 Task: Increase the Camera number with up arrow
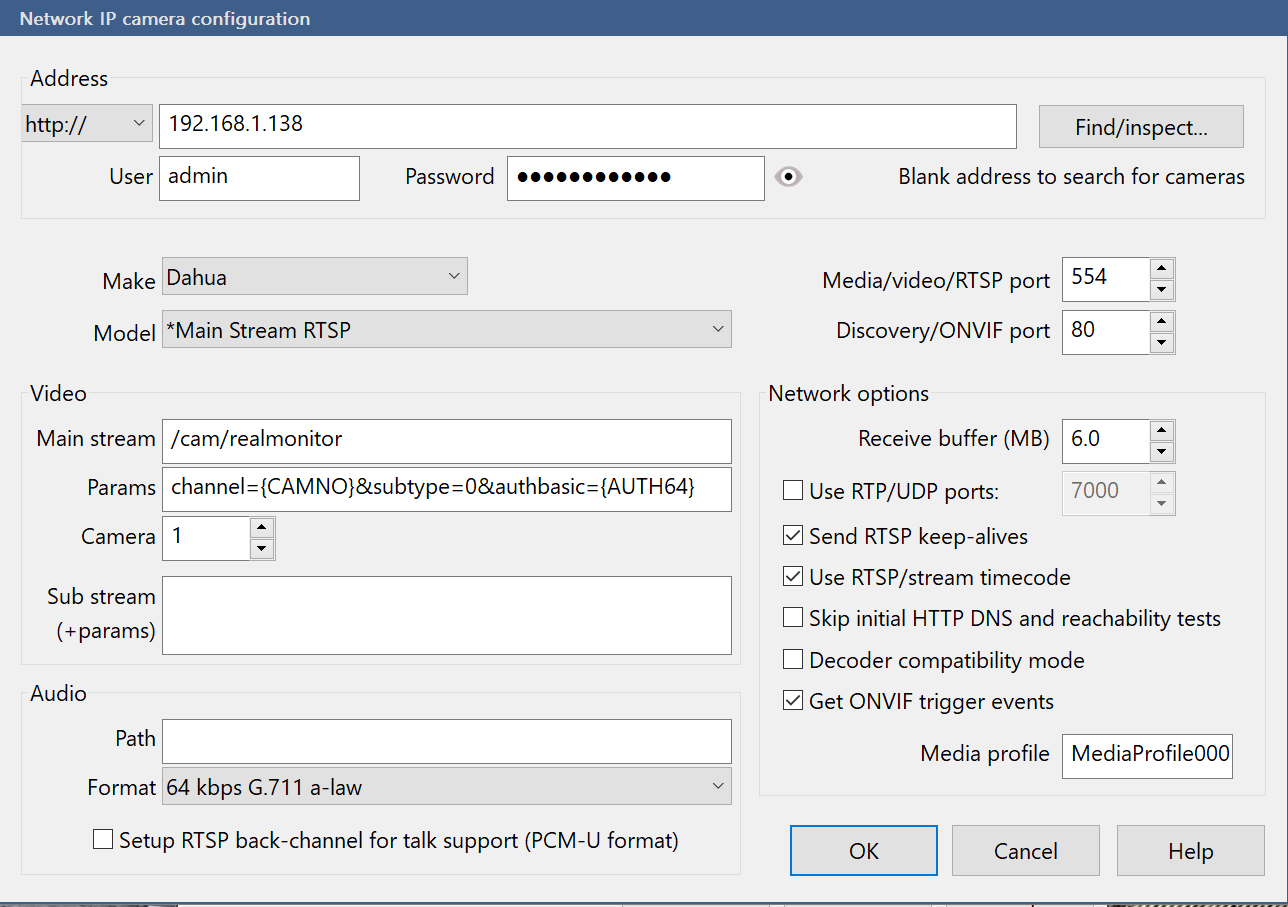click(262, 527)
